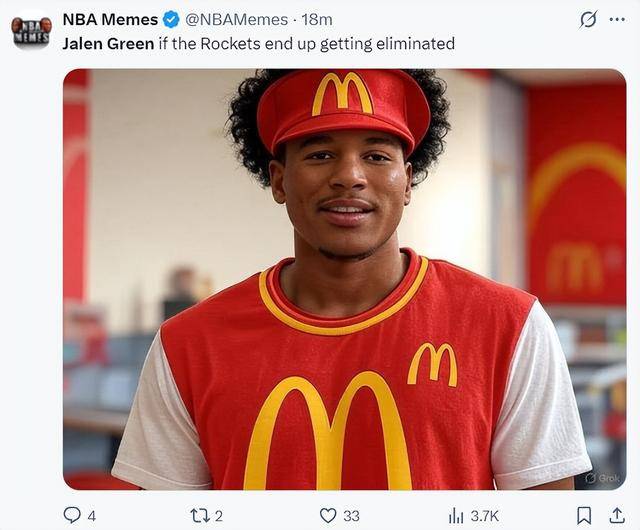This screenshot has width=640, height=530.
Task: Click the repost count of 2
Action: tap(219, 516)
